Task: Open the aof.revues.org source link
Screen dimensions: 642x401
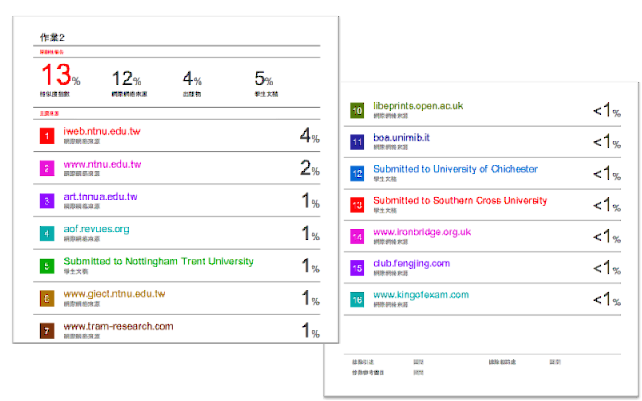Action: [x=96, y=229]
